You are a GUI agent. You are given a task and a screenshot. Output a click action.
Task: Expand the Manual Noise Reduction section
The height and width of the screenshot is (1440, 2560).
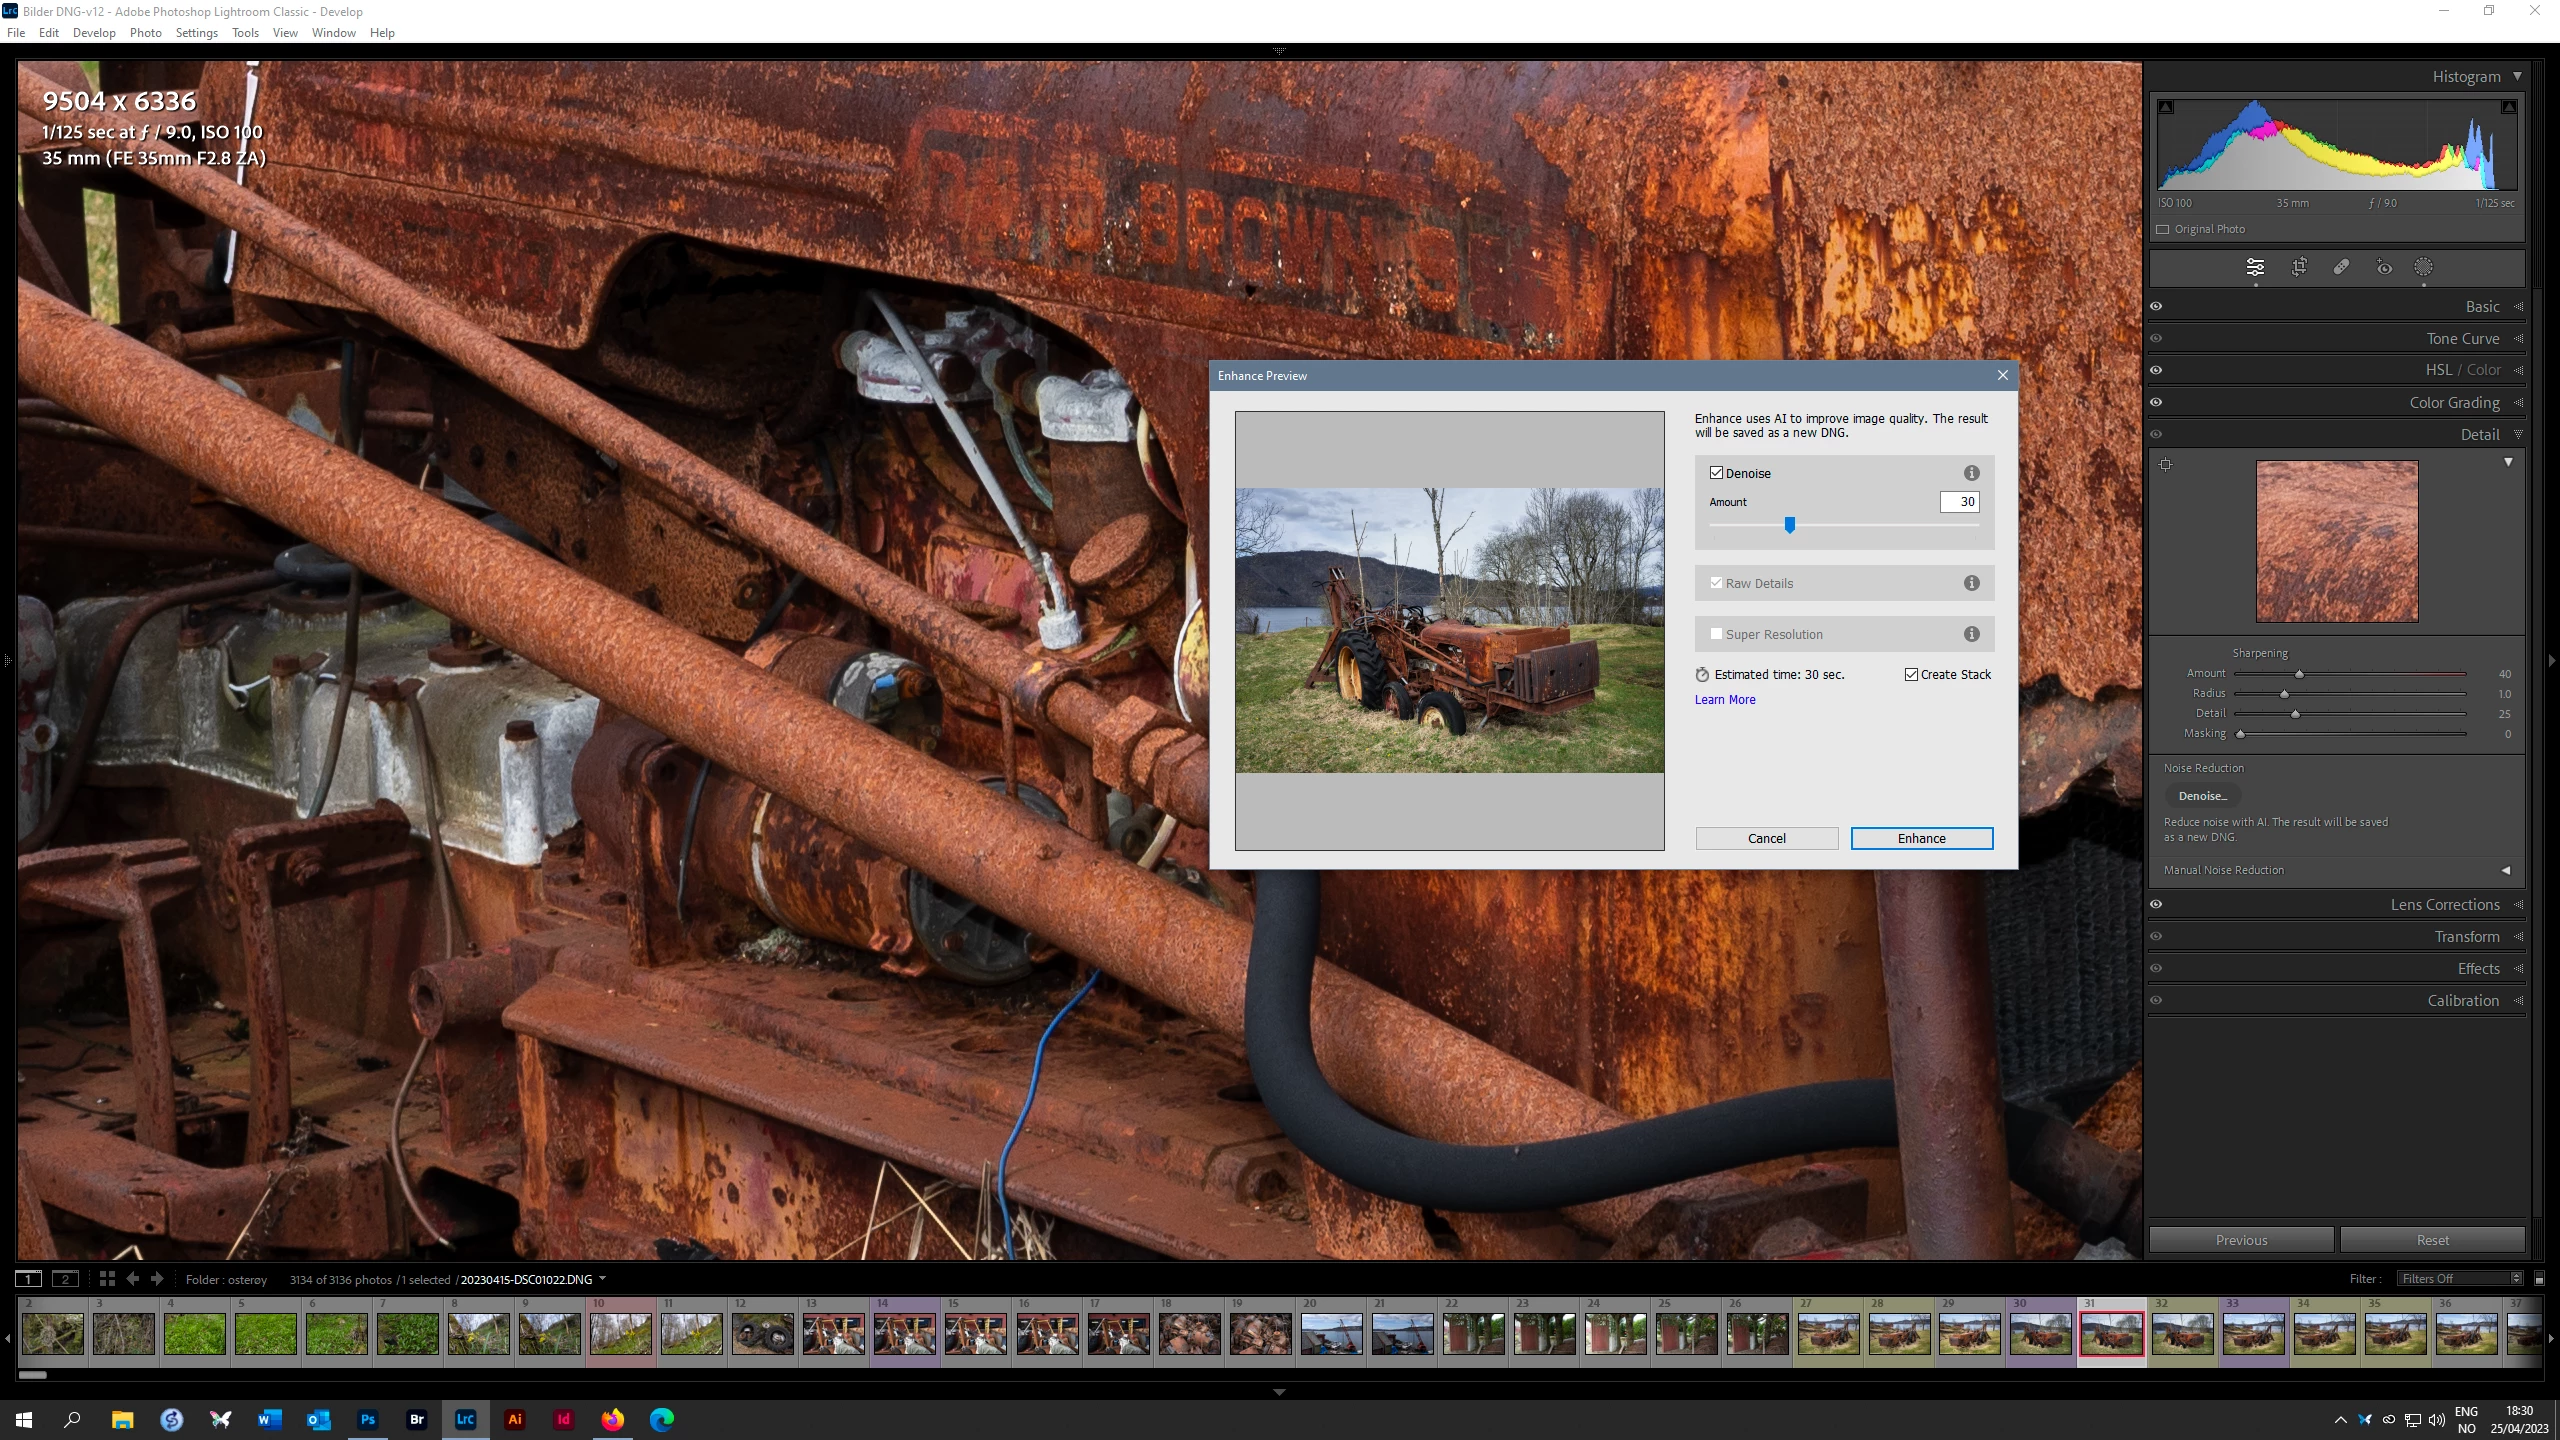[2506, 870]
